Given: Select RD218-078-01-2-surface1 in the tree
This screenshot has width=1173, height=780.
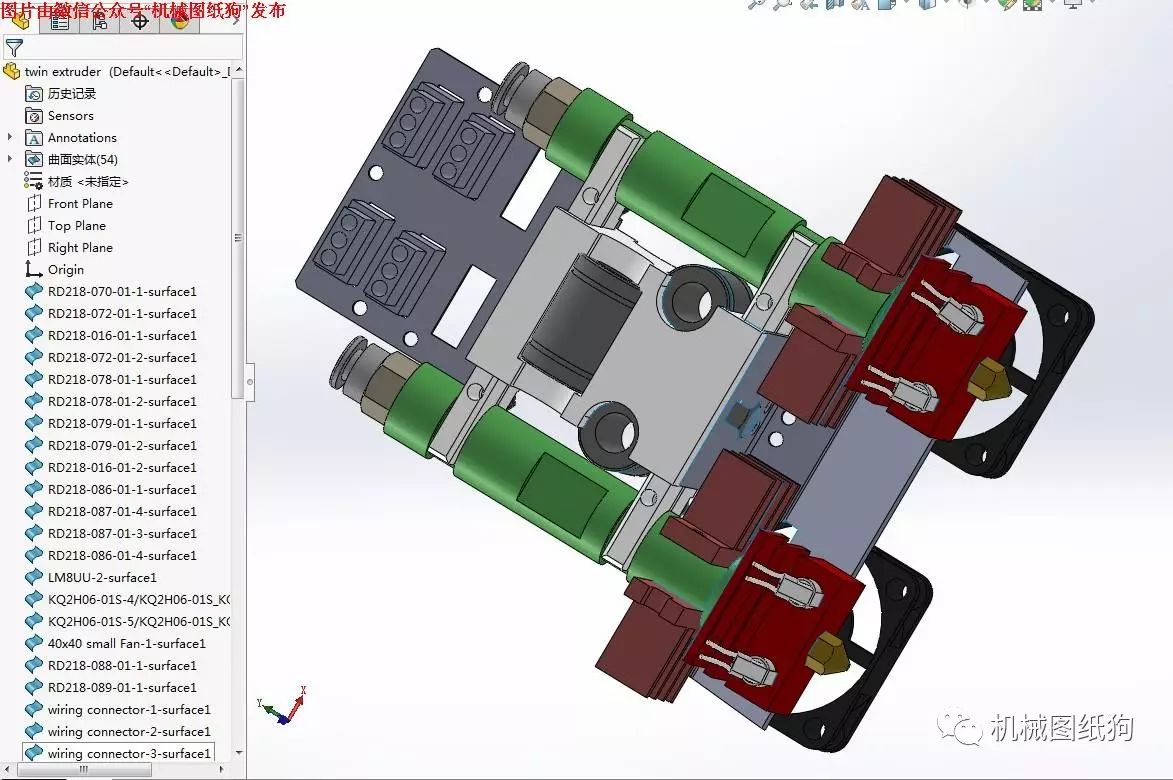Looking at the screenshot, I should (122, 402).
